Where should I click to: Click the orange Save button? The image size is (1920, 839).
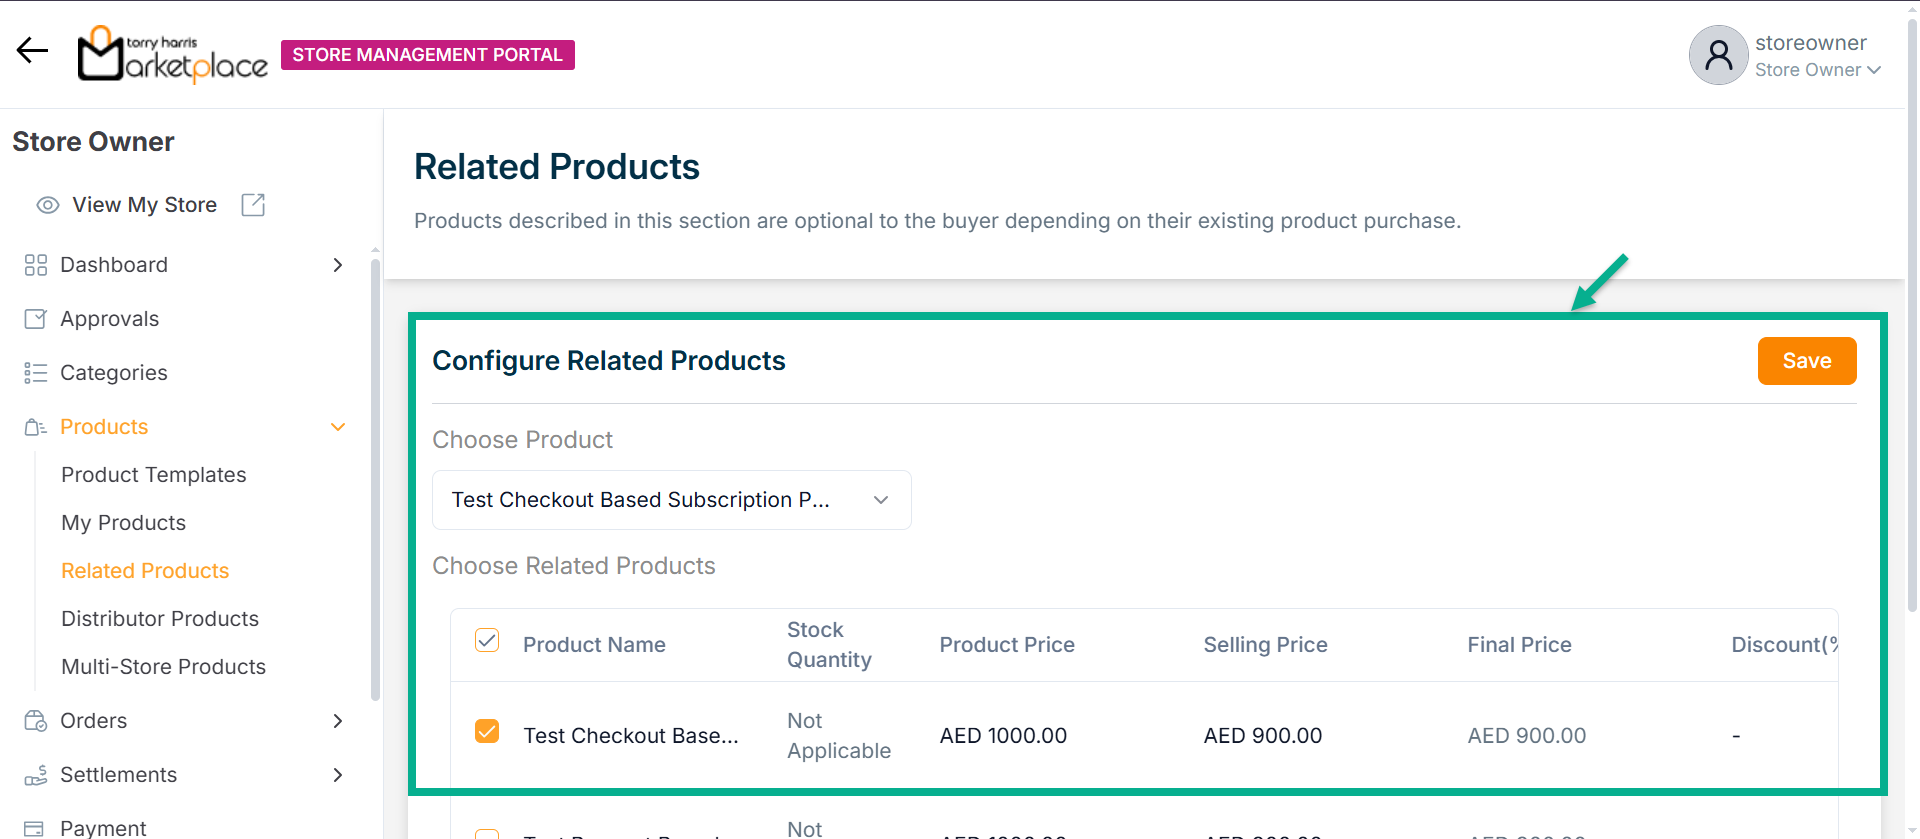[1806, 361]
